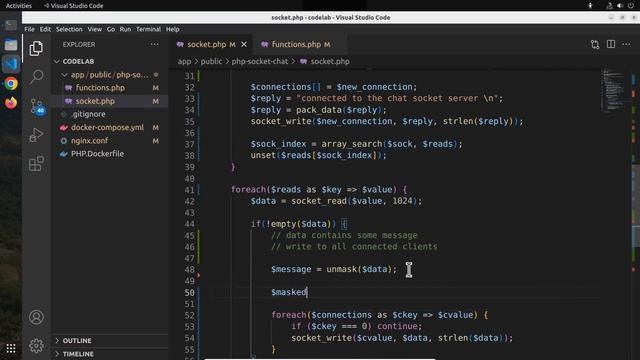Open system volume indicator in top bar
This screenshot has width=640, height=360.
620,6
